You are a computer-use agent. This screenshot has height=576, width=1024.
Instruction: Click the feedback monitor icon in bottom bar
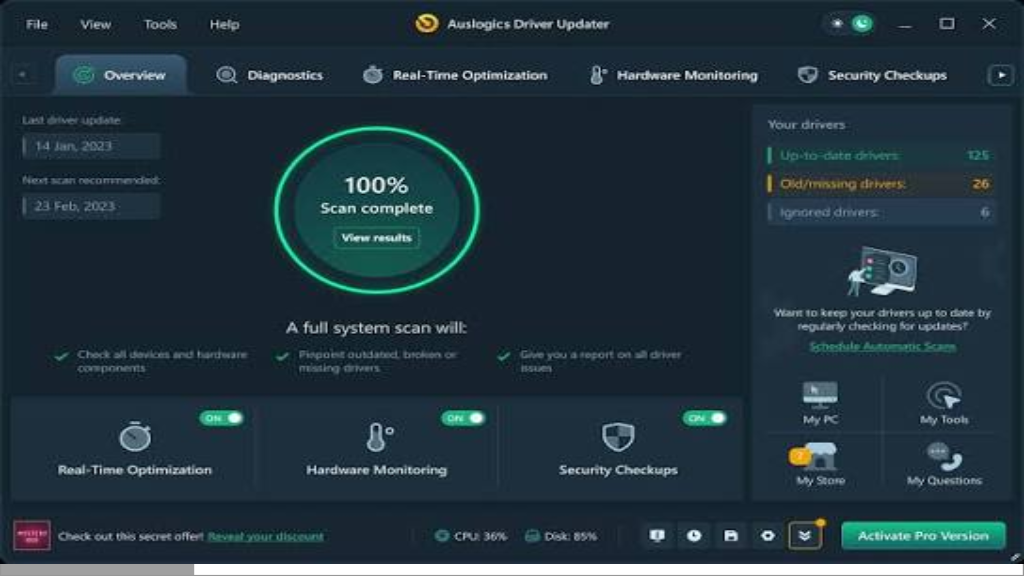click(x=657, y=536)
